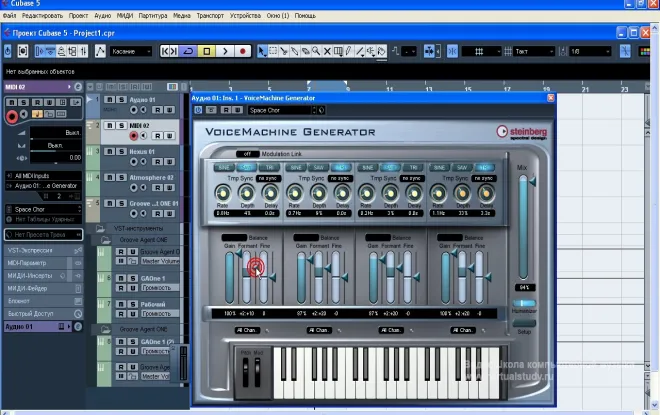Open the 1/8 quantize dropdown

(590, 51)
